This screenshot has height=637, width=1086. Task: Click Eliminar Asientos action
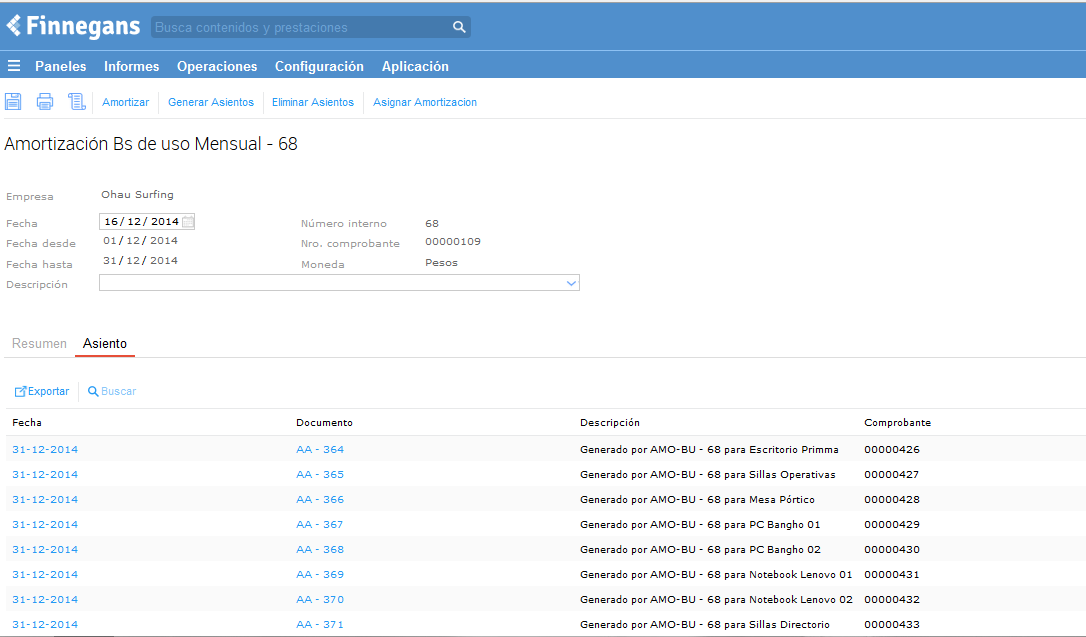click(313, 102)
